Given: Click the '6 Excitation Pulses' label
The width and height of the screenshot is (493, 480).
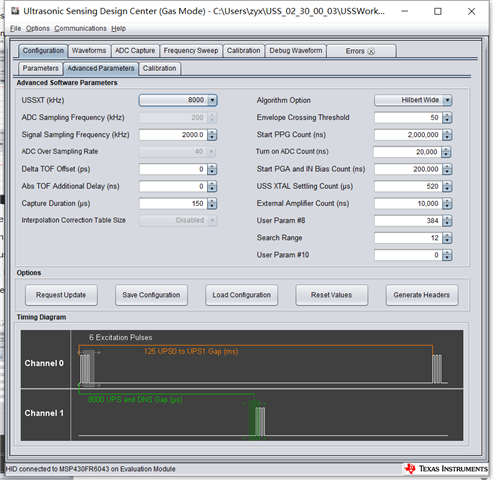Looking at the screenshot, I should tap(120, 337).
